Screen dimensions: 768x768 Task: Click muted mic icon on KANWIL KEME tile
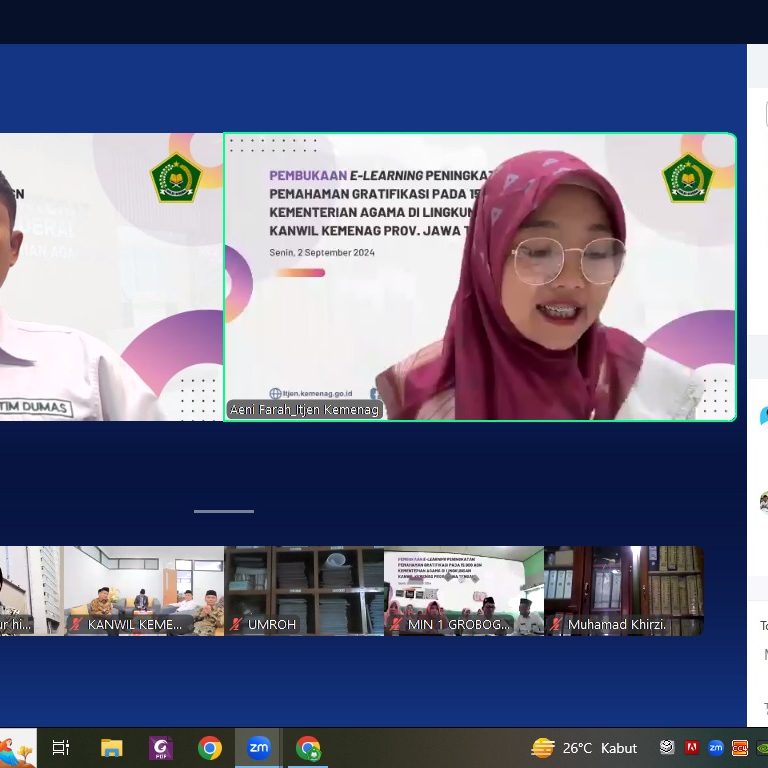pyautogui.click(x=76, y=624)
